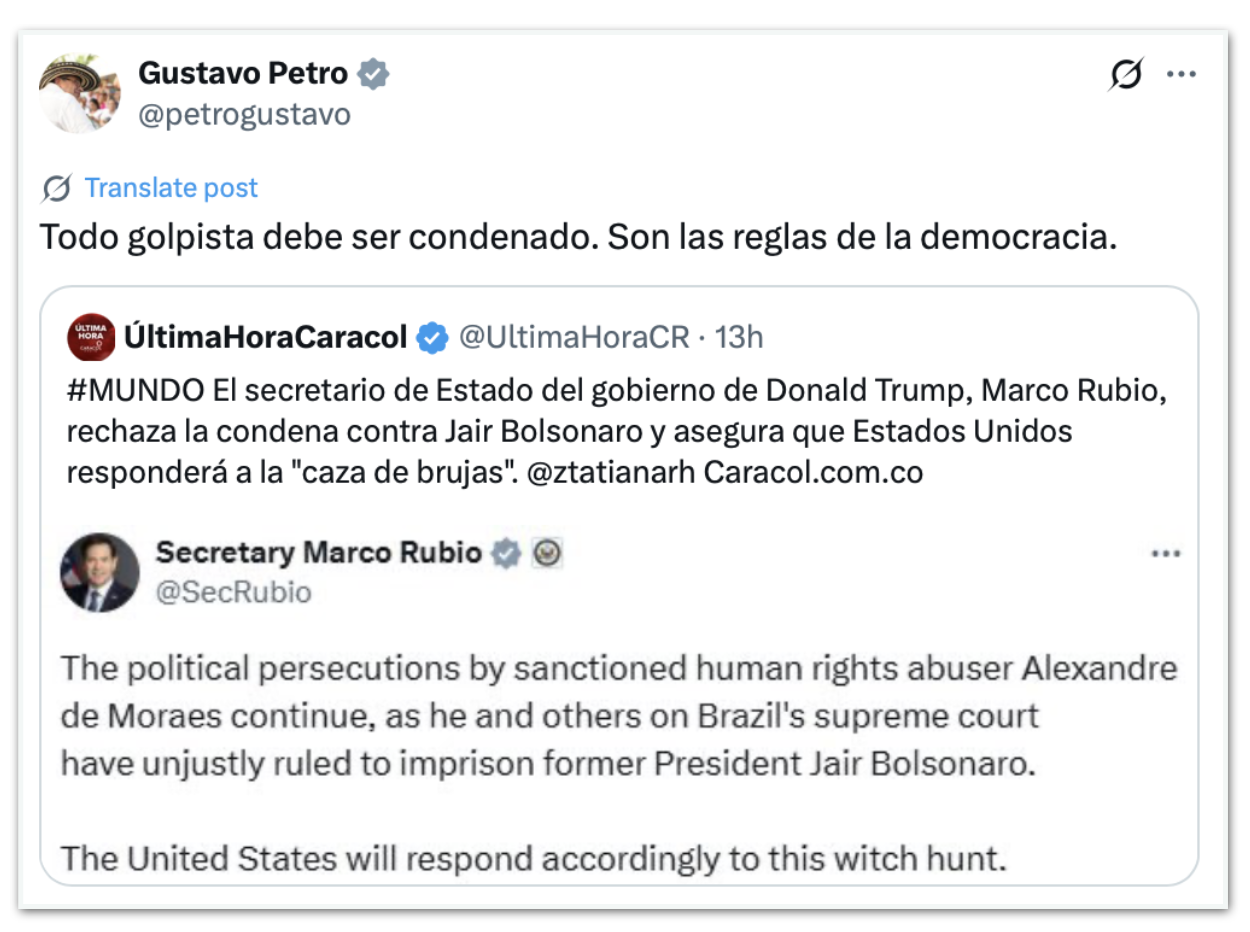Click the @petrogustavo handle
1250x932 pixels.
(x=245, y=115)
